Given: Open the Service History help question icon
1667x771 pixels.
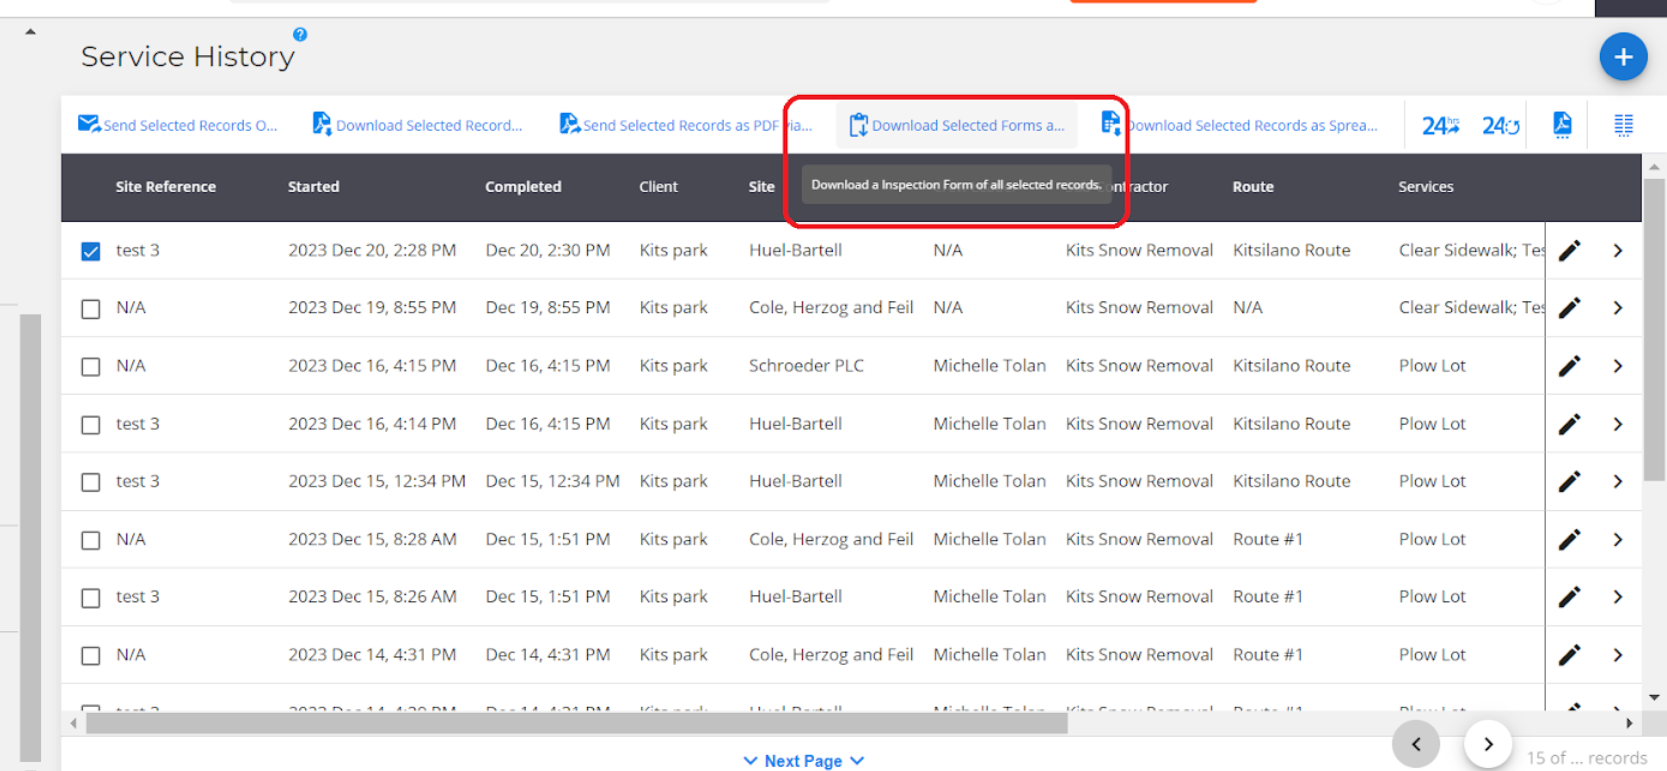Looking at the screenshot, I should [x=300, y=34].
